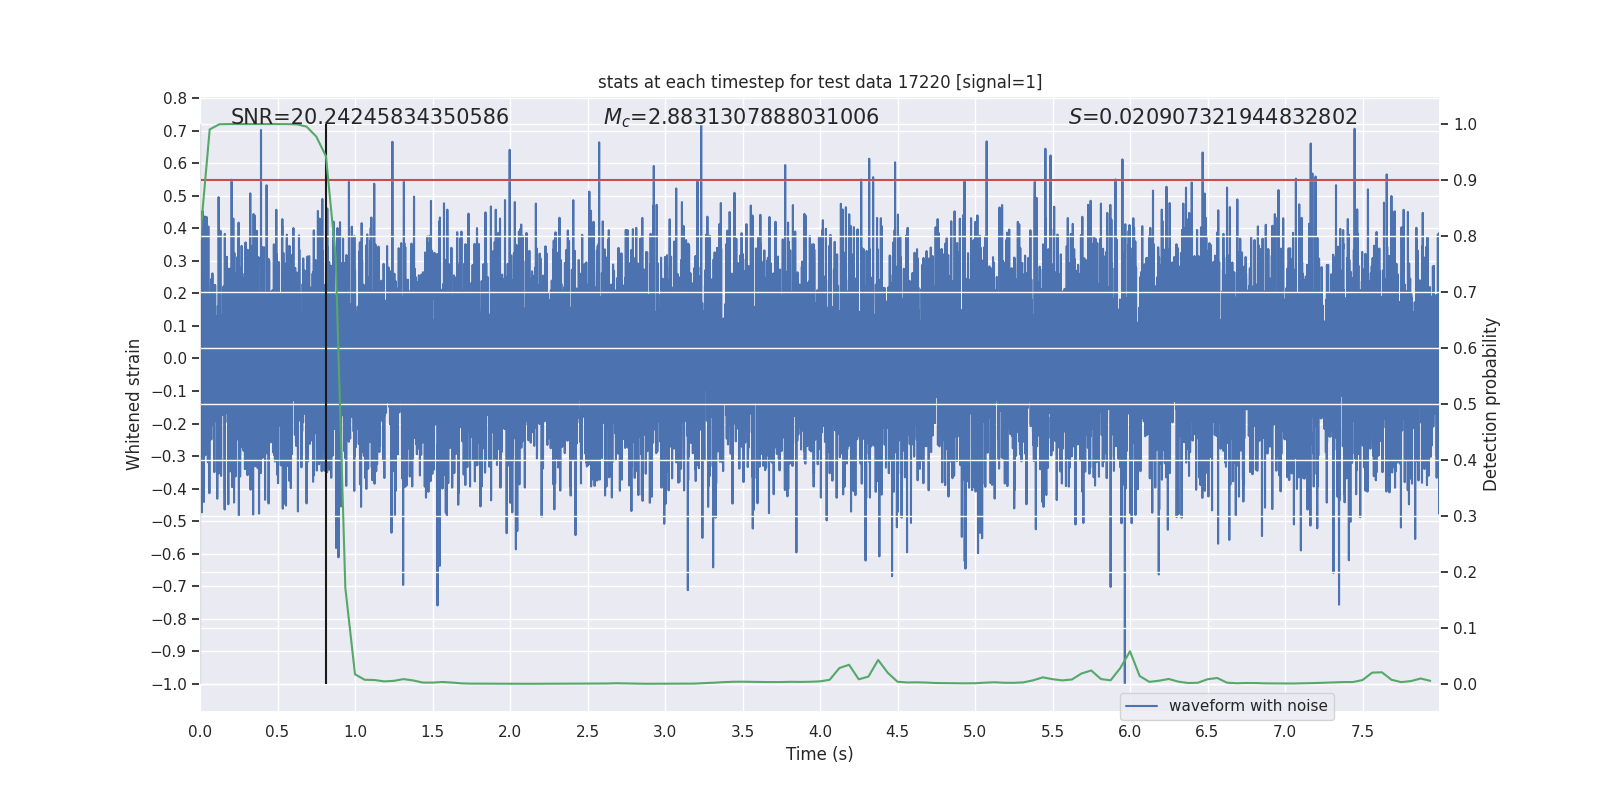The image size is (1600, 800).
Task: Click the 7.5 tick on the Time axis
Action: click(x=1362, y=731)
